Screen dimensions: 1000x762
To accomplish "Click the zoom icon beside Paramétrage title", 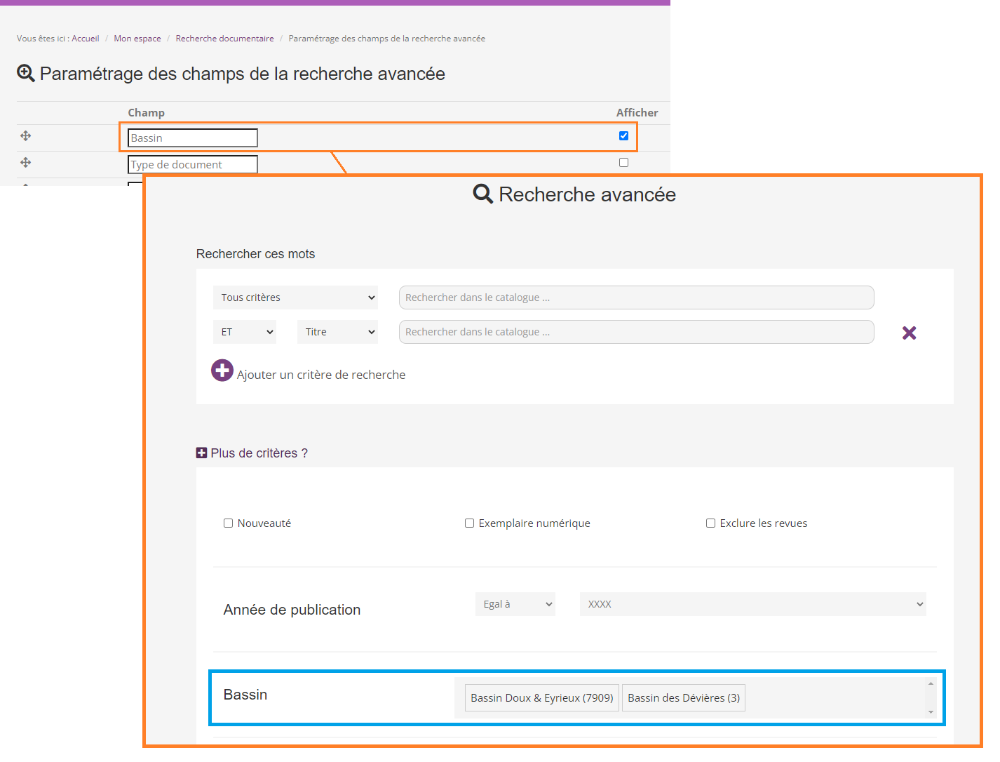I will pyautogui.click(x=26, y=73).
